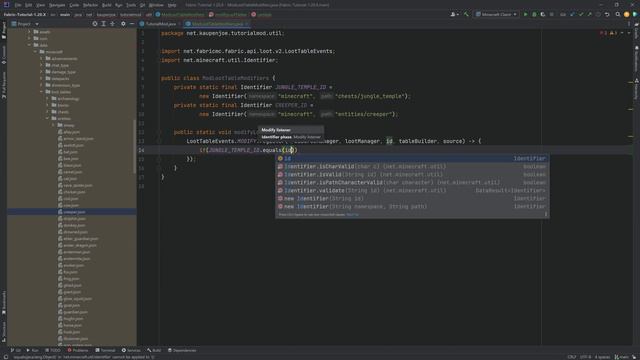Expand the chests folder
The width and height of the screenshot is (640, 360).
click(48, 112)
